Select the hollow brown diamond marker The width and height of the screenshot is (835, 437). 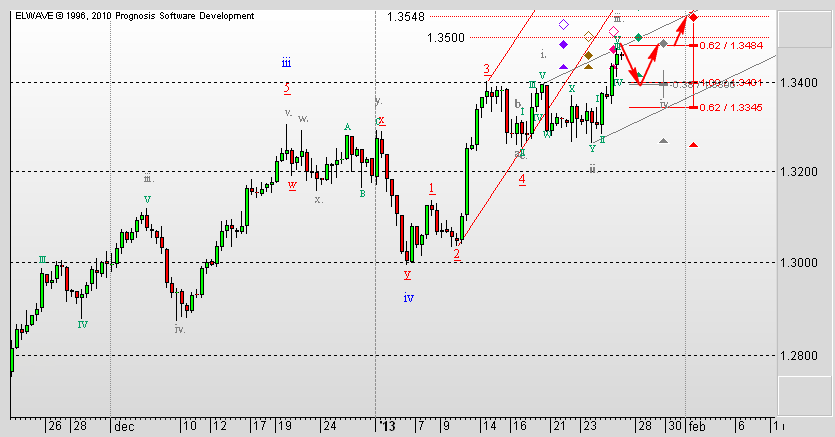[x=588, y=36]
